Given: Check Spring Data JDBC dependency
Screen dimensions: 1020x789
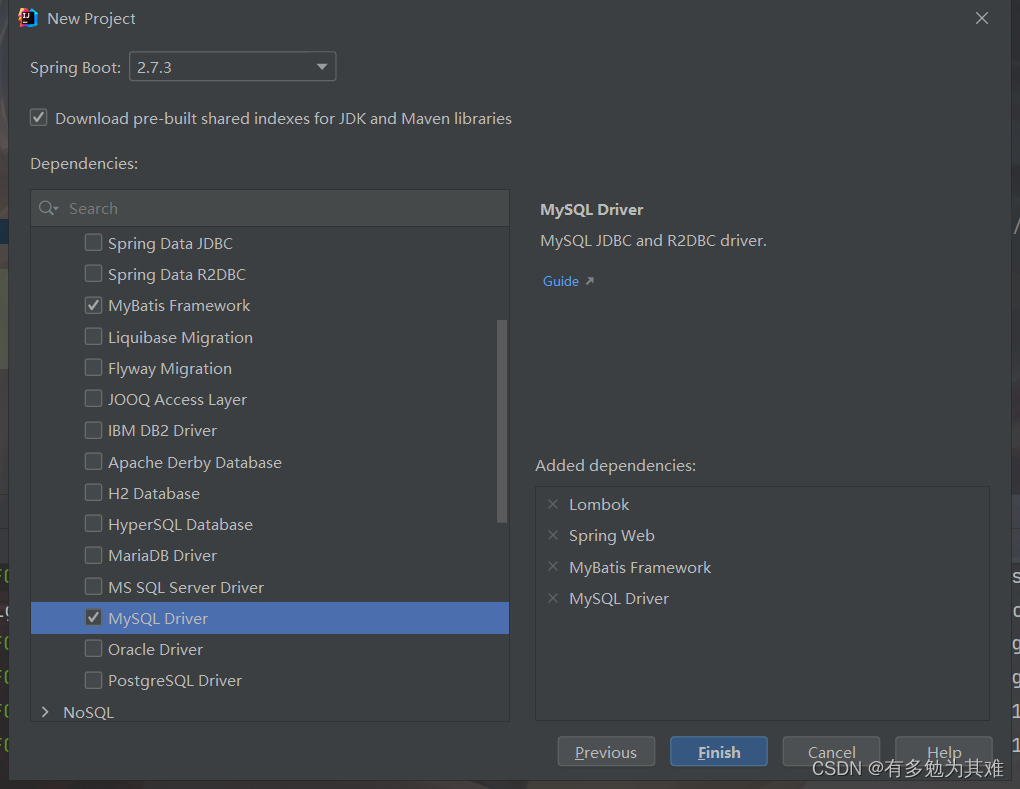Looking at the screenshot, I should pyautogui.click(x=93, y=243).
